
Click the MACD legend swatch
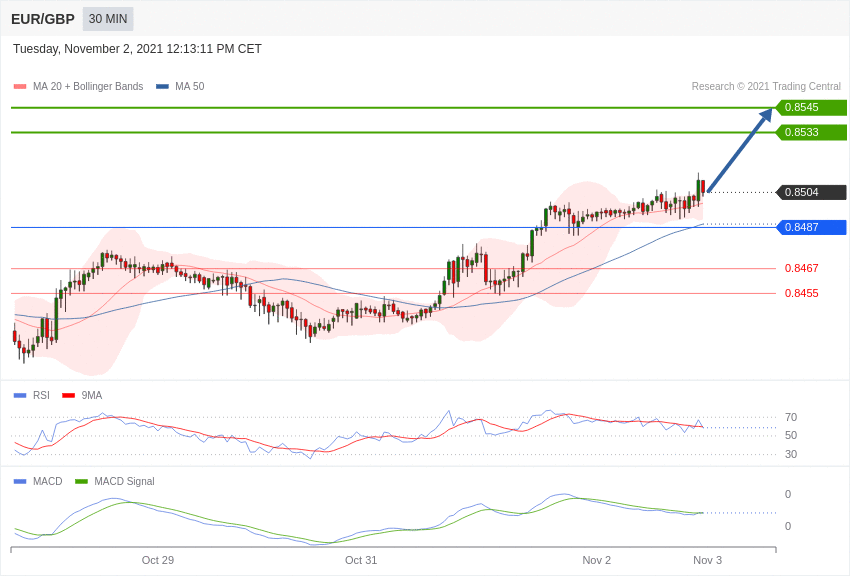(20, 481)
